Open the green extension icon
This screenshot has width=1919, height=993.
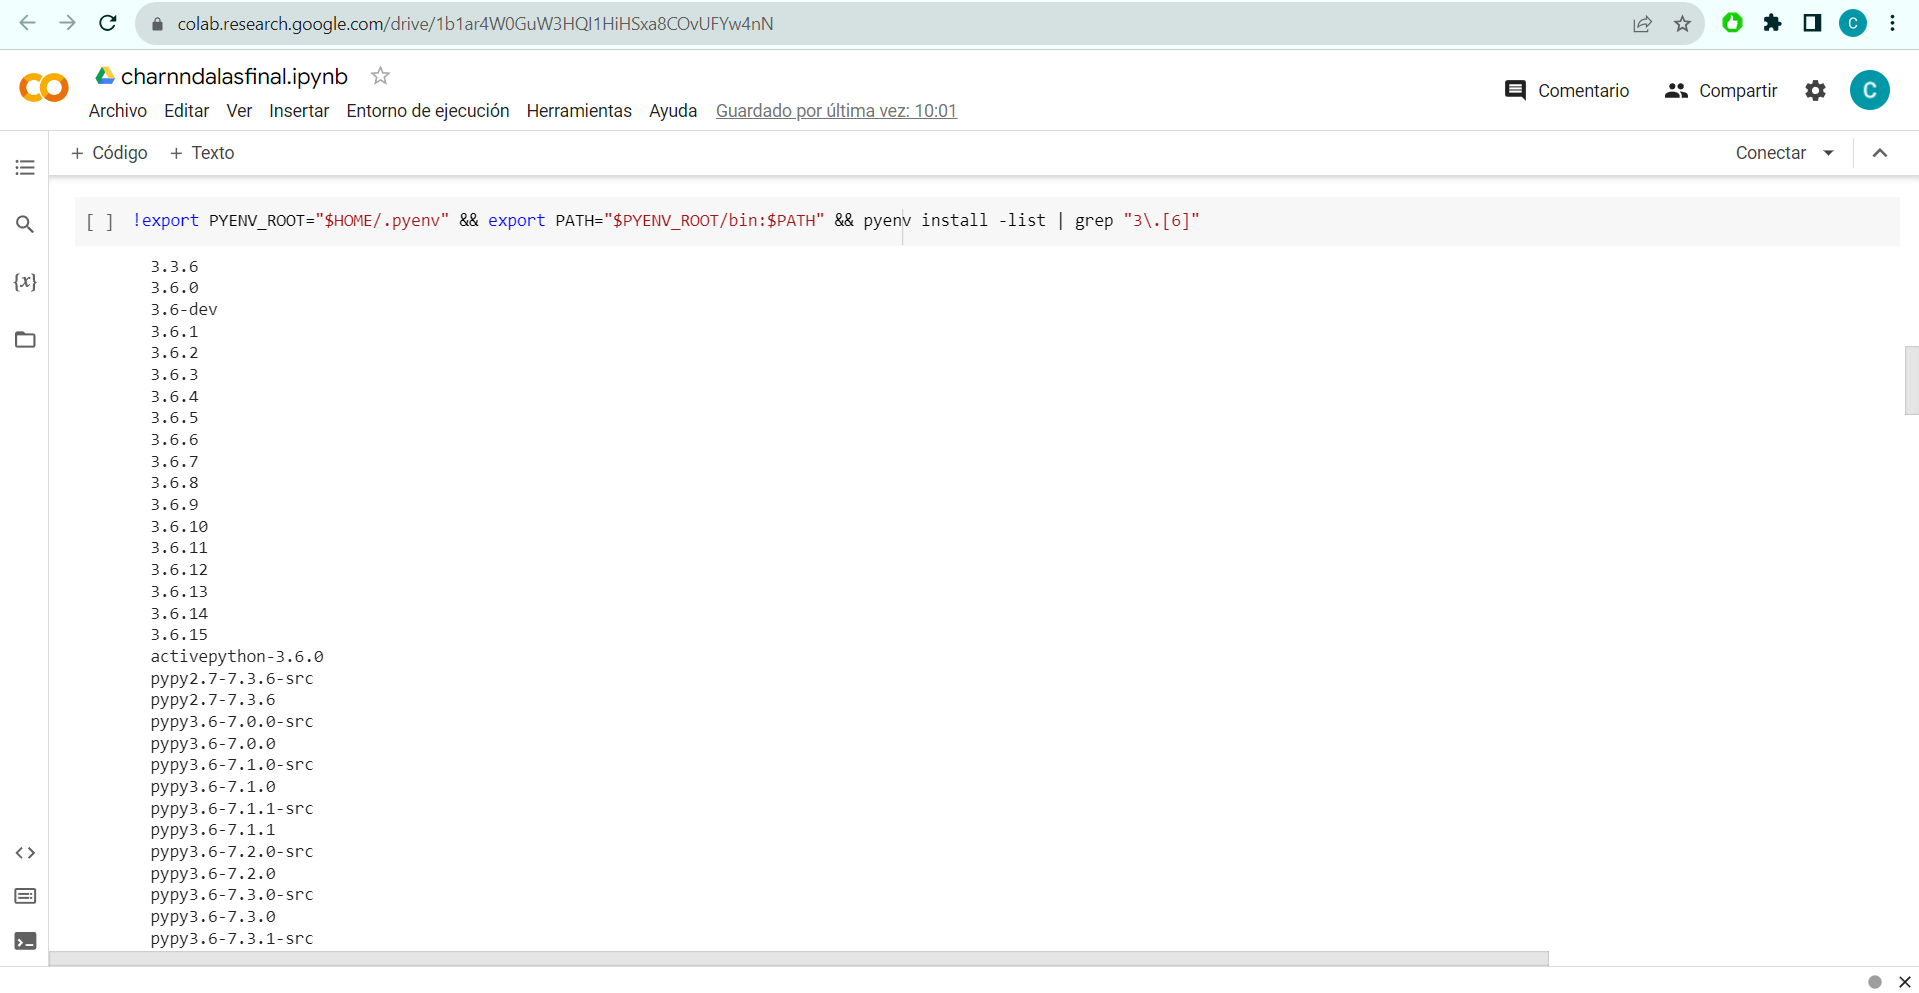tap(1732, 23)
